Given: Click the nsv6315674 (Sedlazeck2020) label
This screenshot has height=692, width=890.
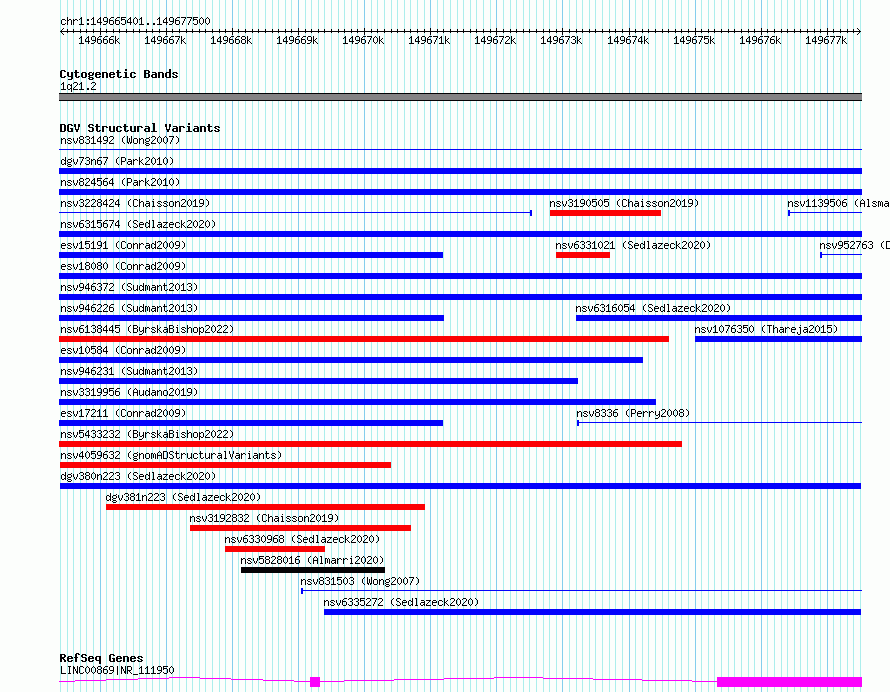Looking at the screenshot, I should pyautogui.click(x=138, y=224).
